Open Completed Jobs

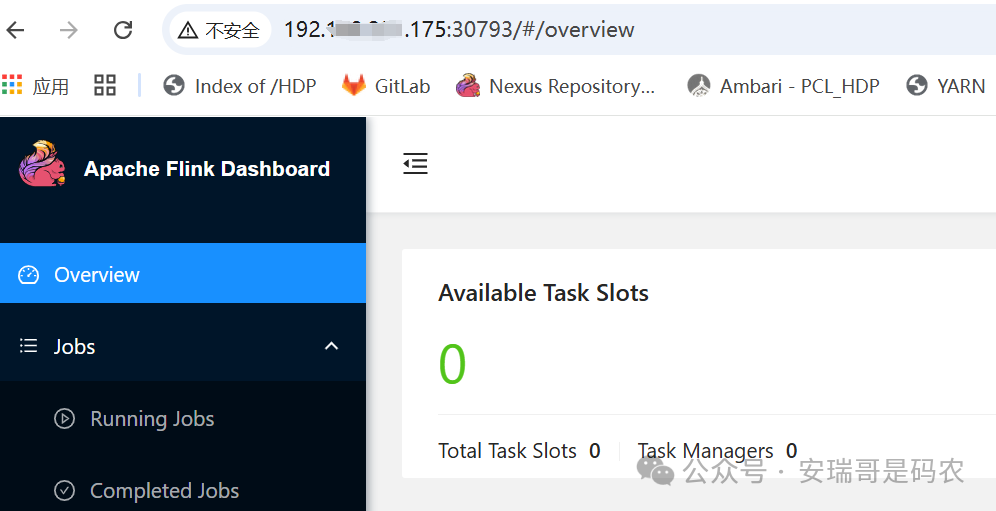(x=165, y=491)
